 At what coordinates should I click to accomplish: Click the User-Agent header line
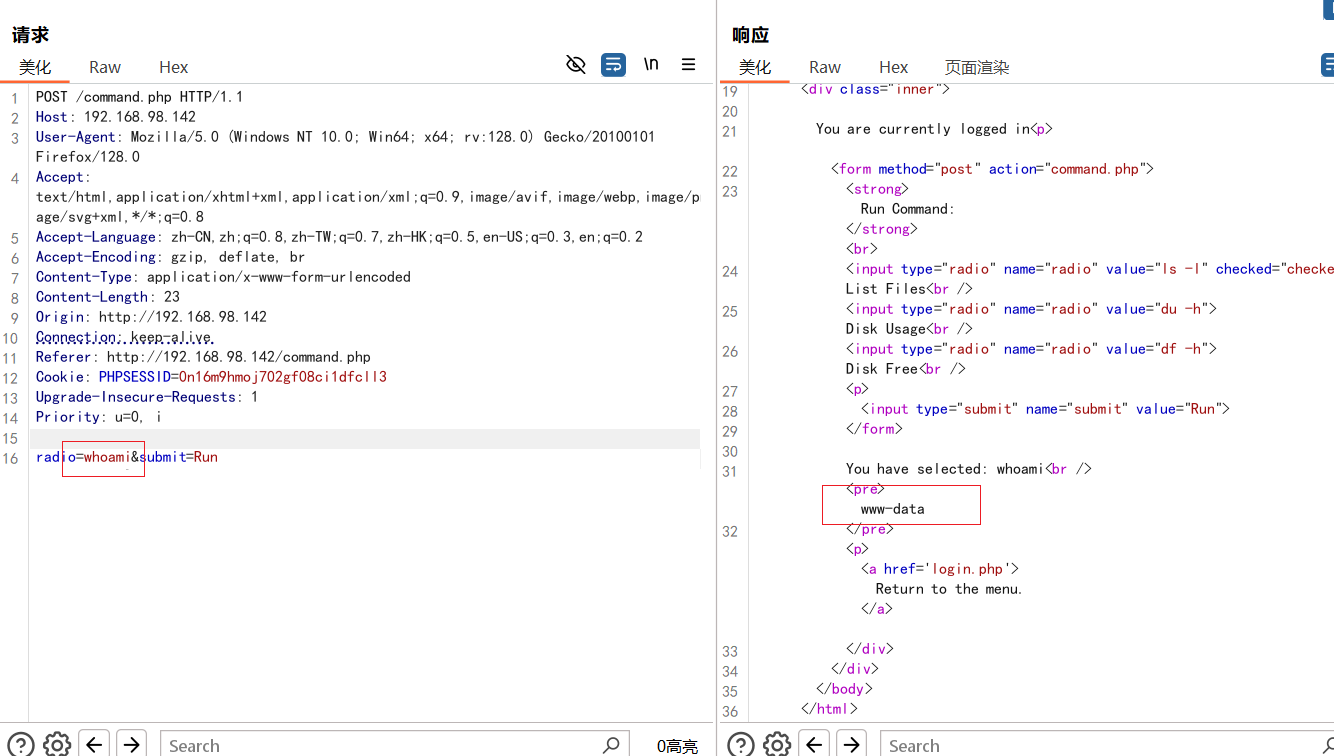click(345, 137)
